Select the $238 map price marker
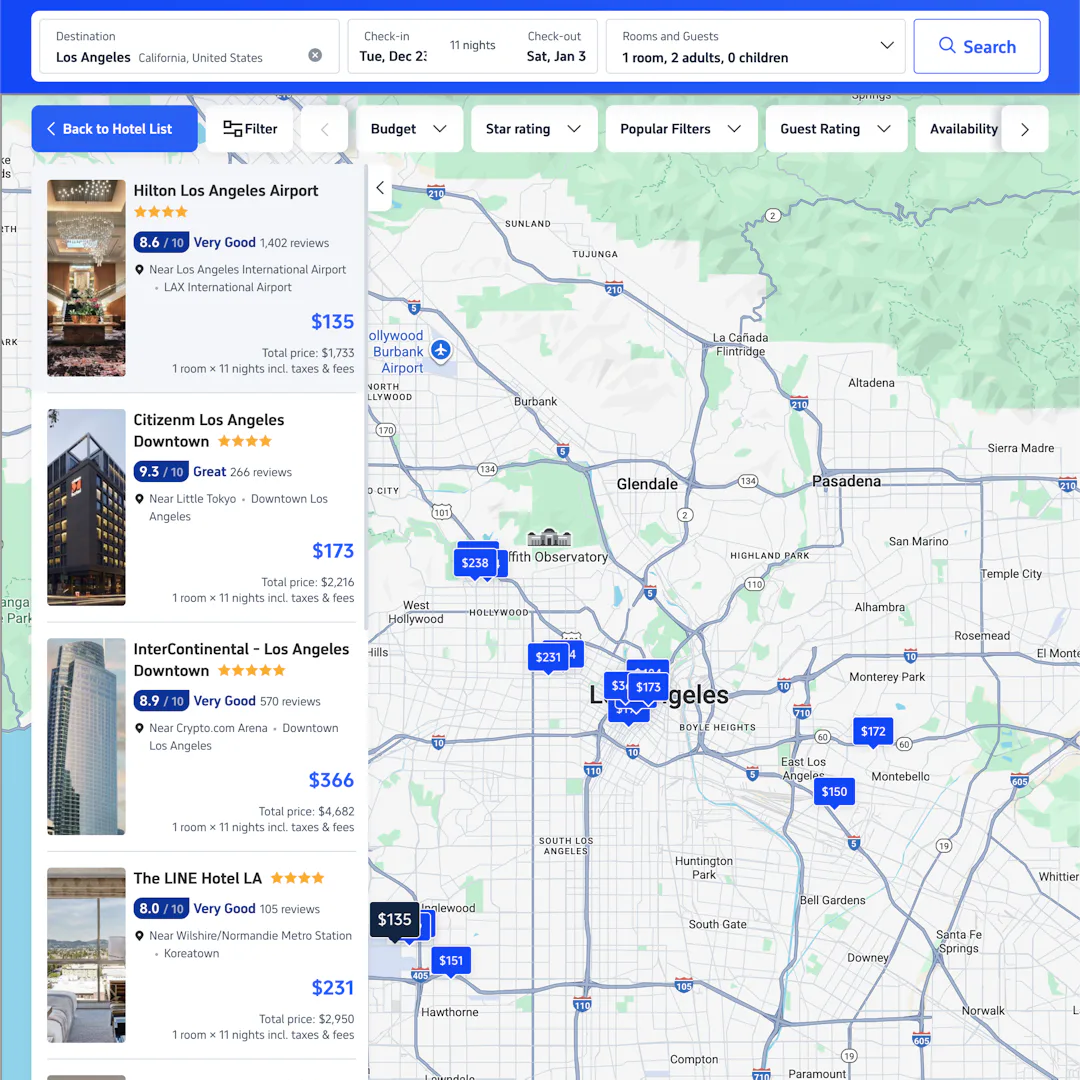1080x1080 pixels. click(475, 563)
